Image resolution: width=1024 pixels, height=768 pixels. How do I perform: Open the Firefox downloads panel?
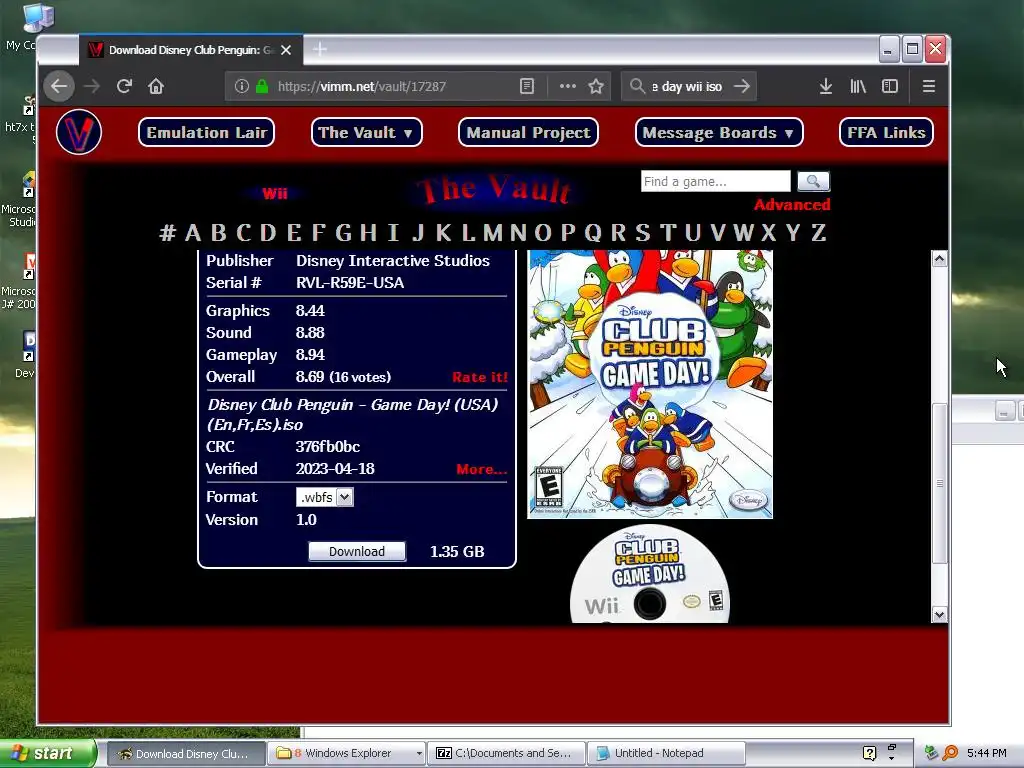point(825,86)
